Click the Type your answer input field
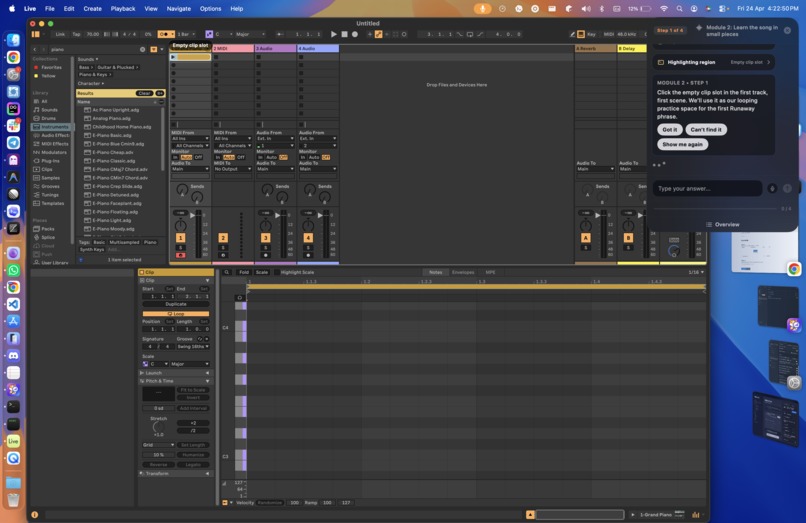 [x=707, y=189]
